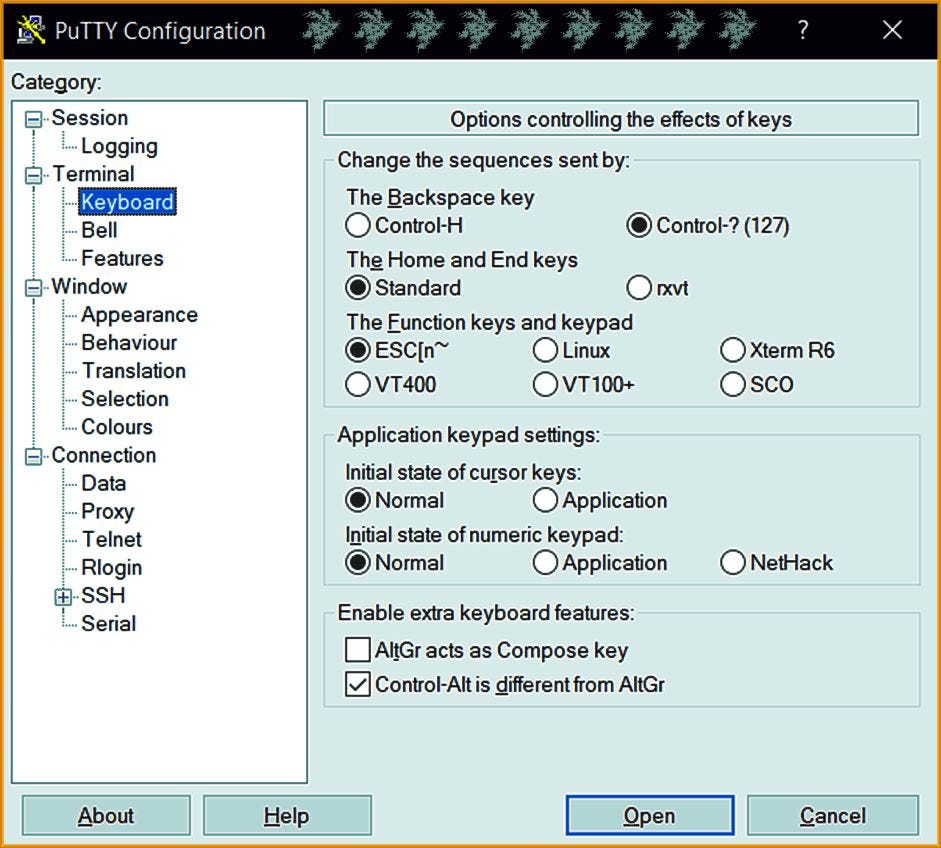
Task: Select Control-H for the Backspace key
Action: (357, 225)
